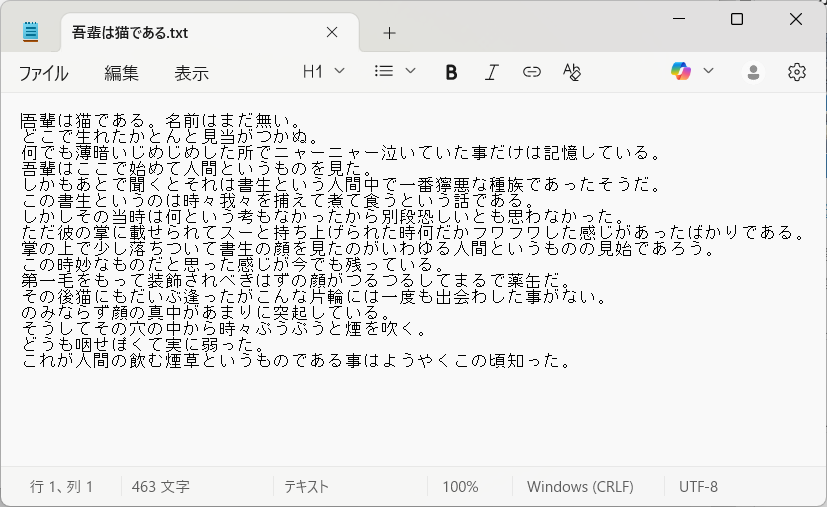Viewport: 827px width, 507px height.
Task: Click the 463 文字 character count
Action: (160, 486)
